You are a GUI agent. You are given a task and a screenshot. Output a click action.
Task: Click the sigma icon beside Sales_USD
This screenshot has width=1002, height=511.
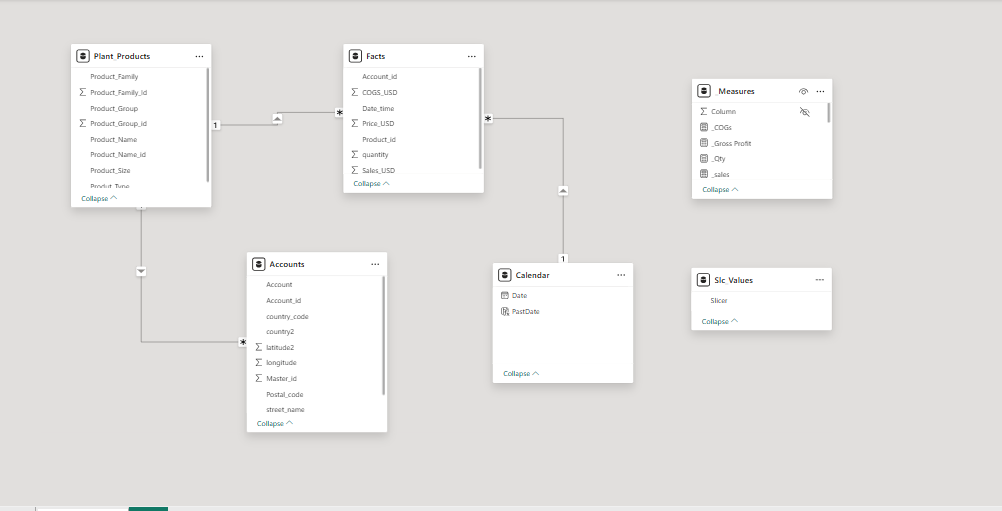click(355, 170)
